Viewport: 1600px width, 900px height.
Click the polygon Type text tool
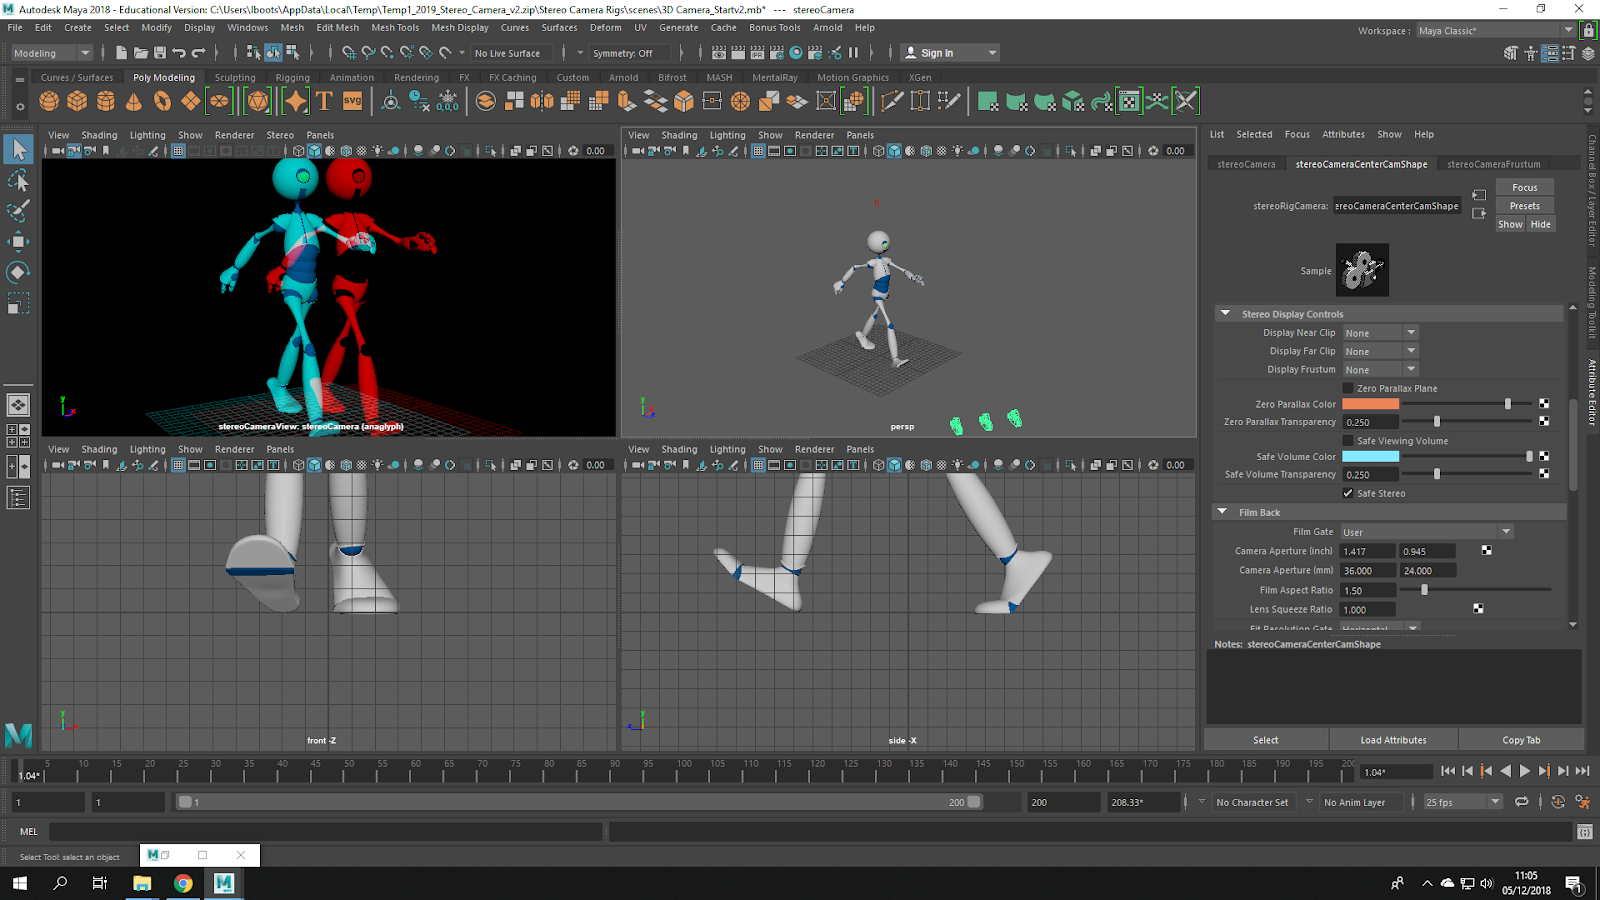pos(324,101)
